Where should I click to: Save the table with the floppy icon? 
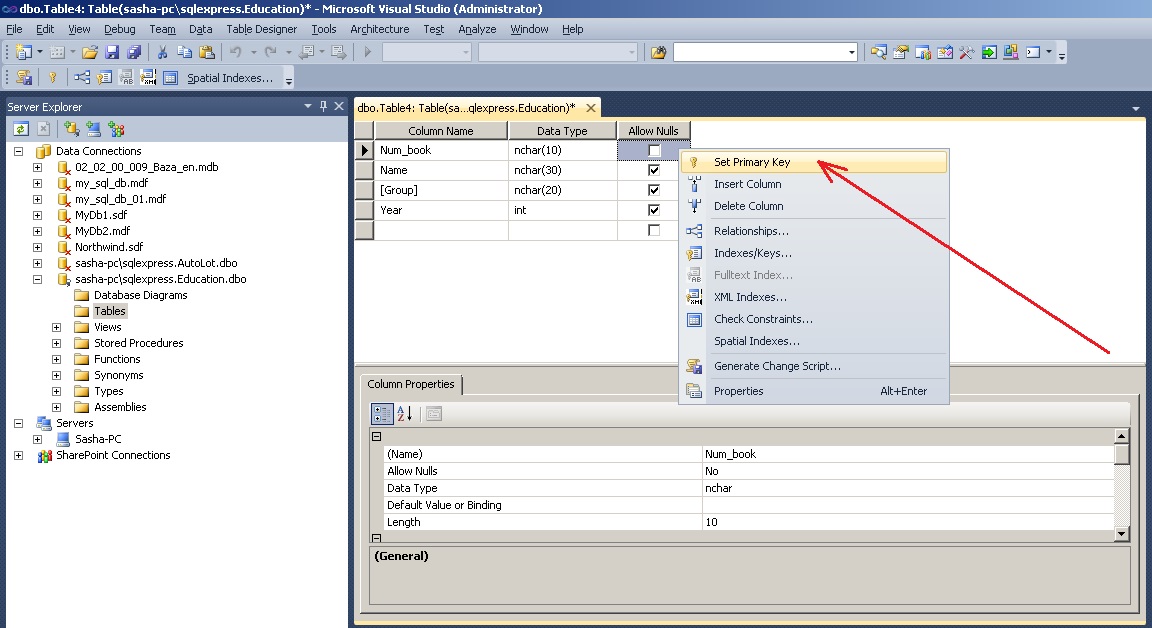coord(112,52)
